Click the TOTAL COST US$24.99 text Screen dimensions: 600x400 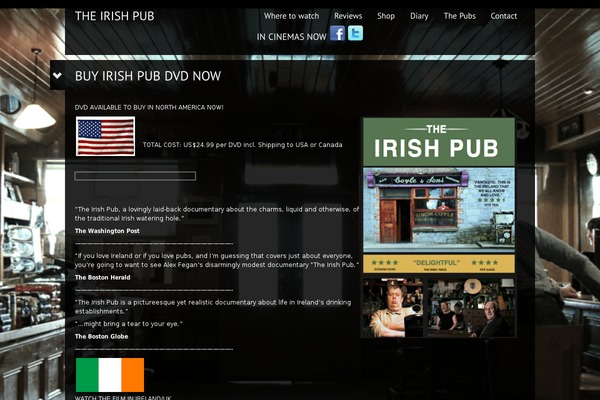point(243,145)
